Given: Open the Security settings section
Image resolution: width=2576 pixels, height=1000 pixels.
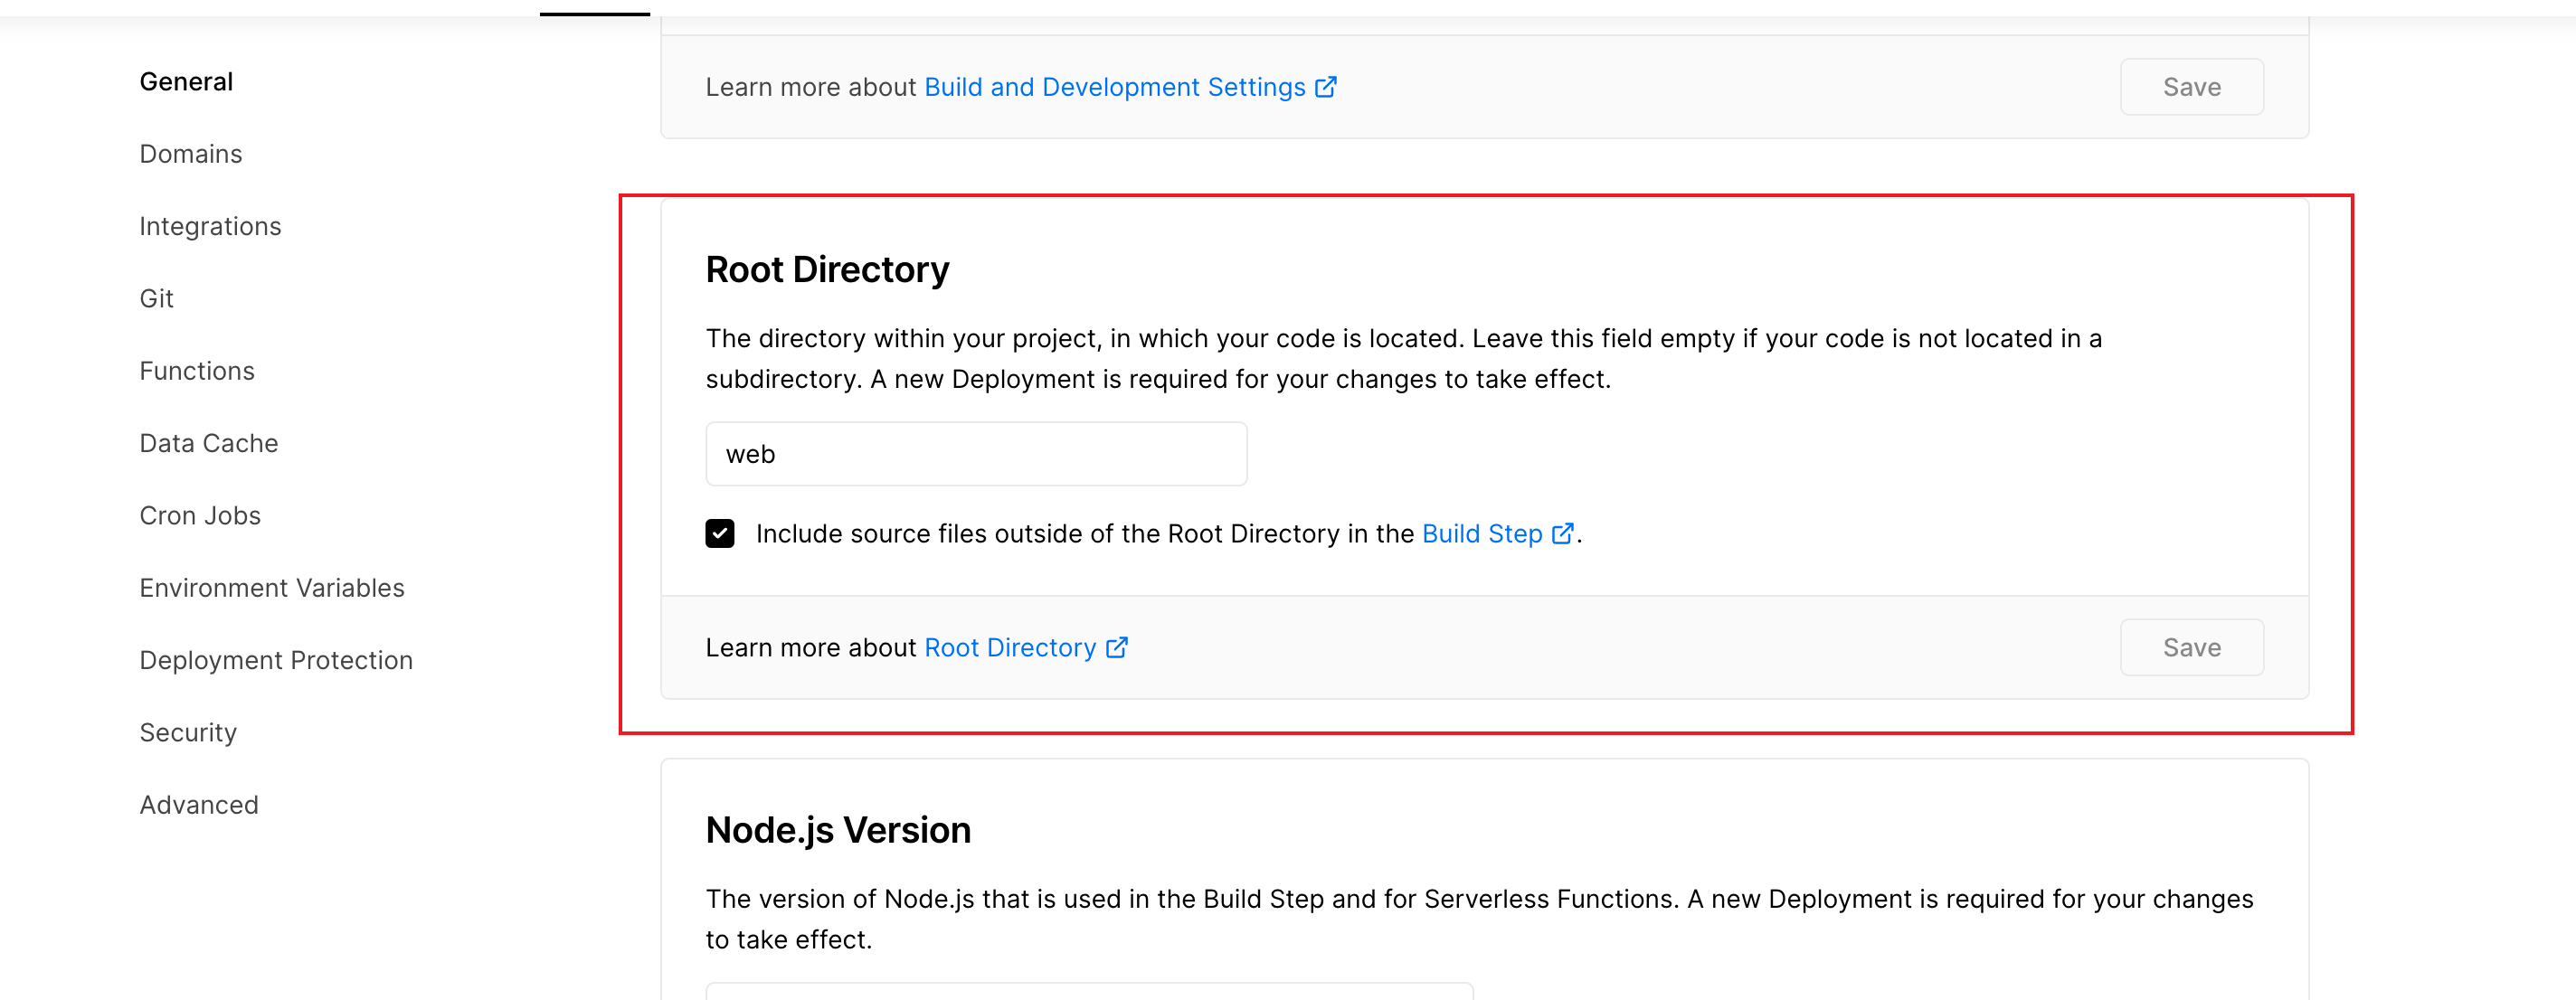Looking at the screenshot, I should 188,731.
